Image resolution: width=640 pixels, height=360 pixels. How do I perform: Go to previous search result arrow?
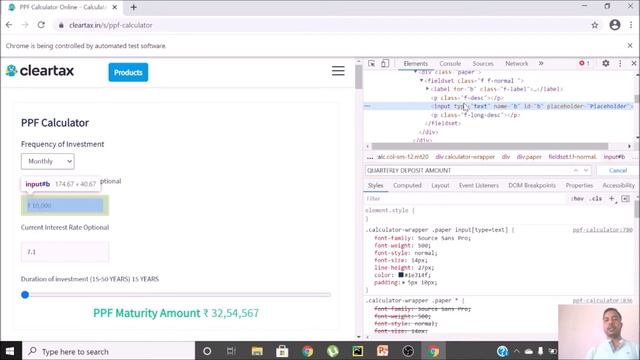(576, 170)
